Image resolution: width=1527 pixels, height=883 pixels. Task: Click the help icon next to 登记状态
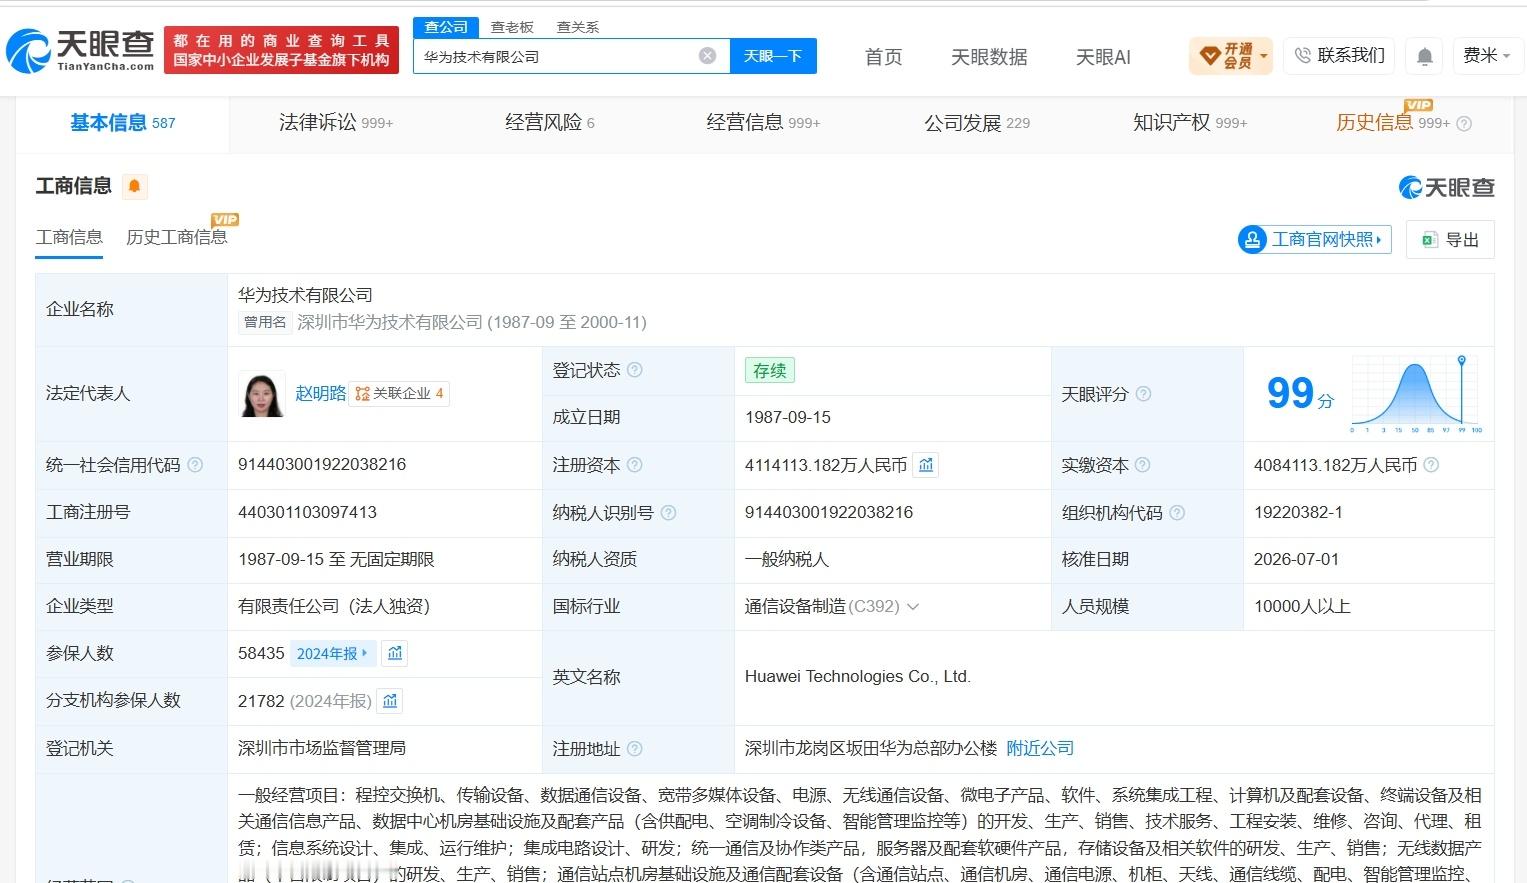tap(634, 370)
